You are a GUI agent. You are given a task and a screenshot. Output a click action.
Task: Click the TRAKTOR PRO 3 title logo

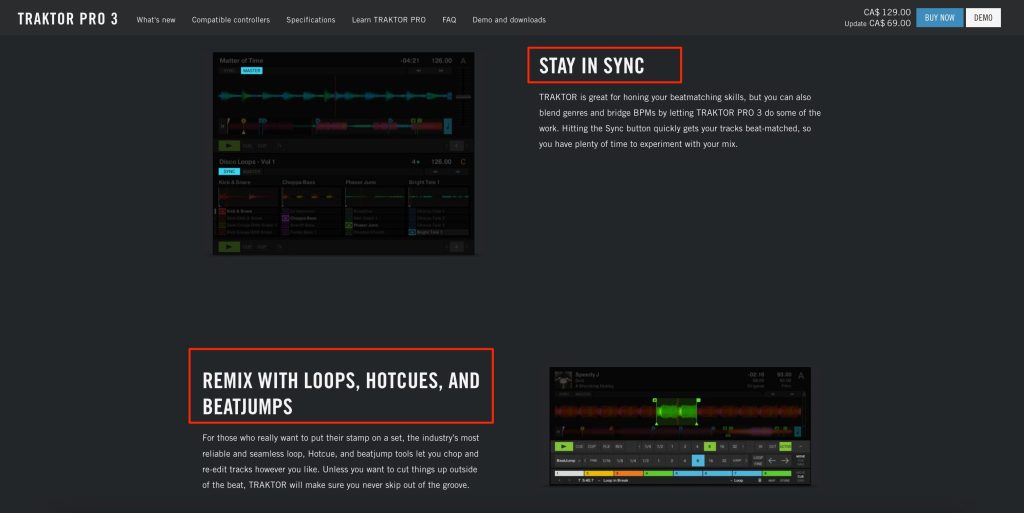[x=68, y=19]
